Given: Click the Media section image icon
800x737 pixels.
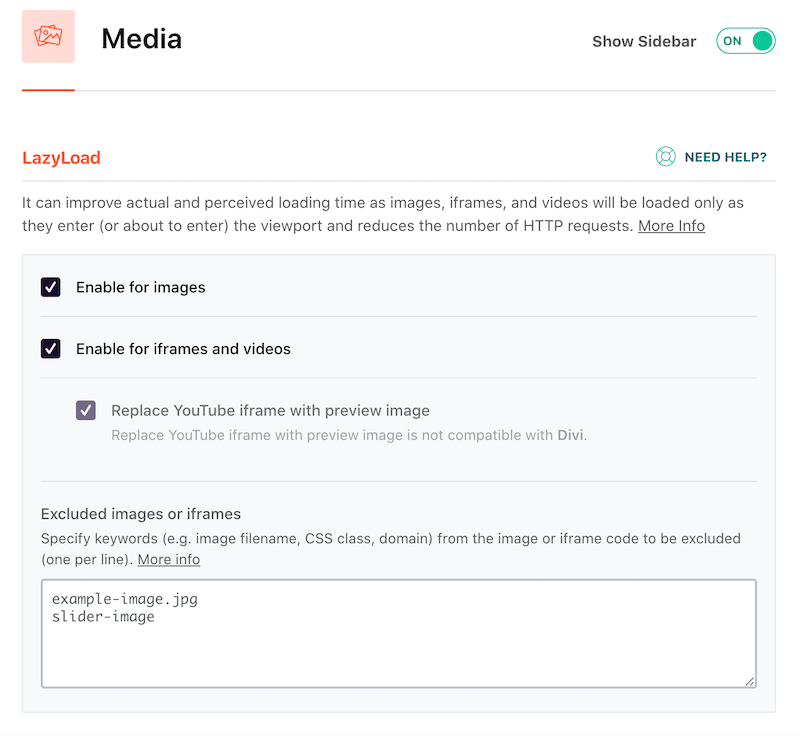Looking at the screenshot, I should click(x=48, y=40).
